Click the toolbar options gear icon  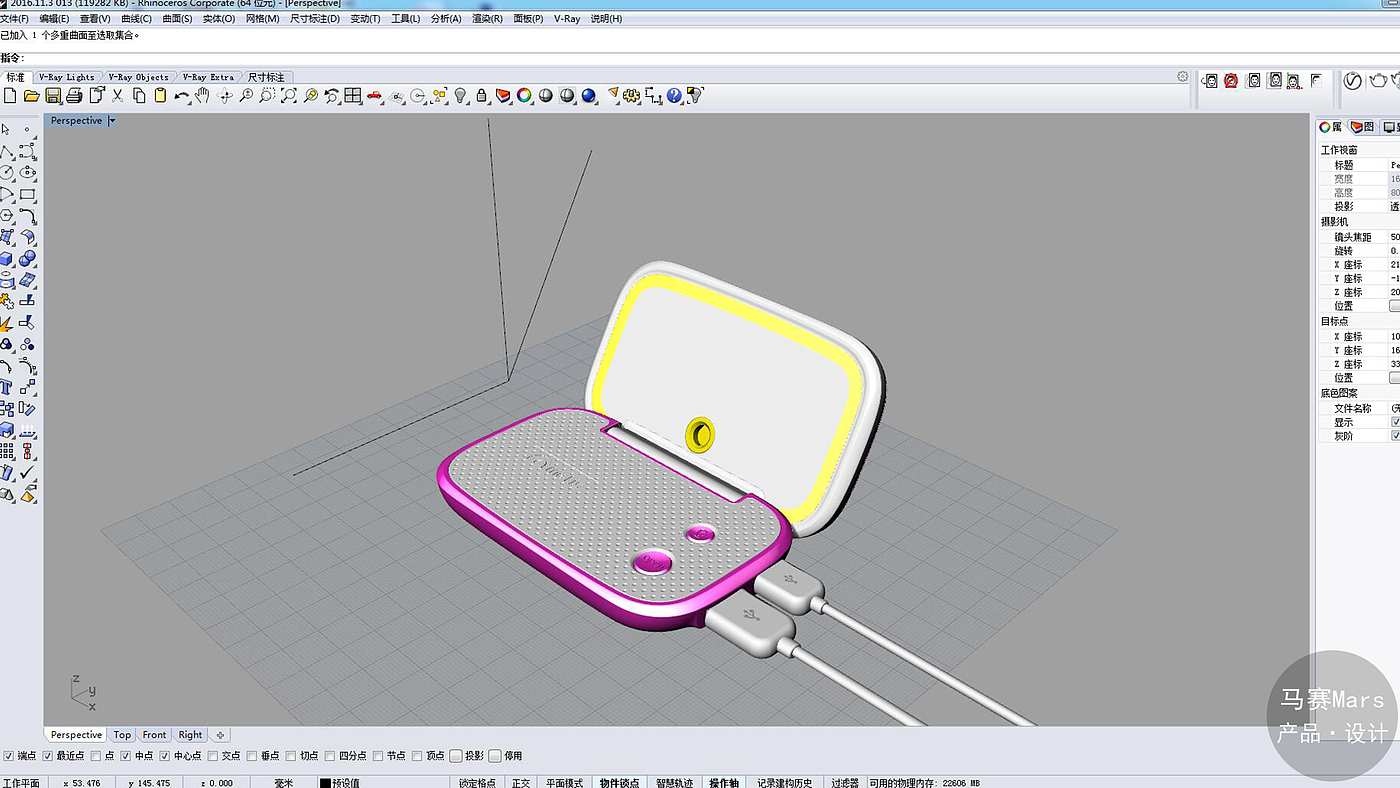point(1183,77)
